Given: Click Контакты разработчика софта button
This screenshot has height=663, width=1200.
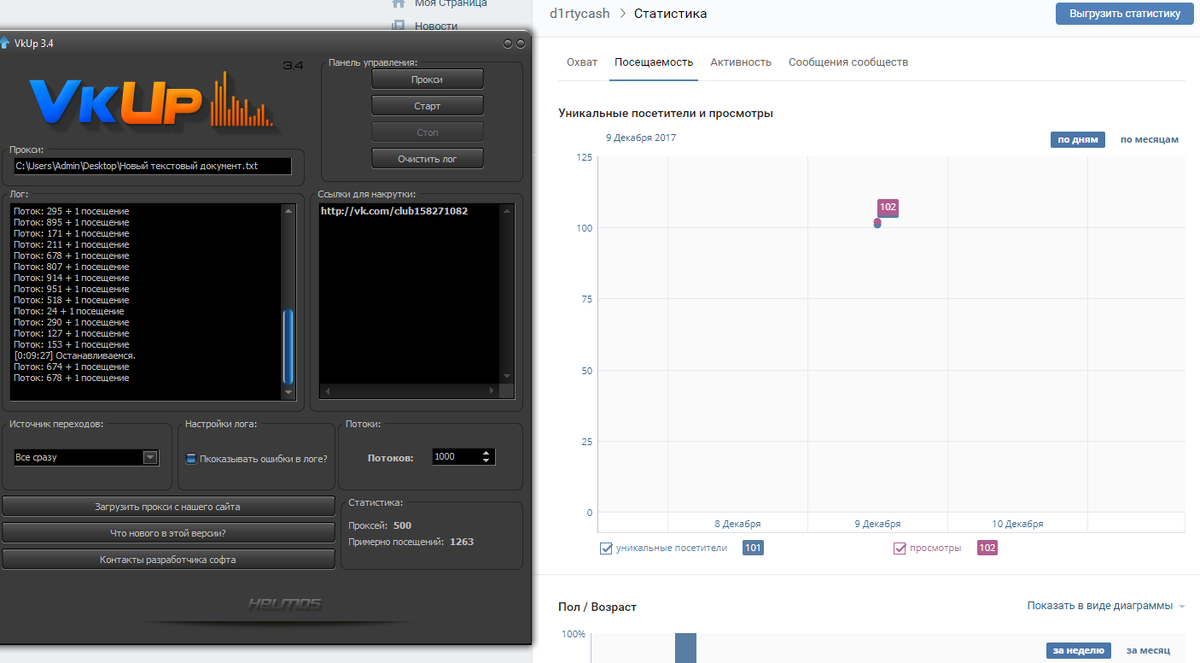Looking at the screenshot, I should tap(168, 559).
